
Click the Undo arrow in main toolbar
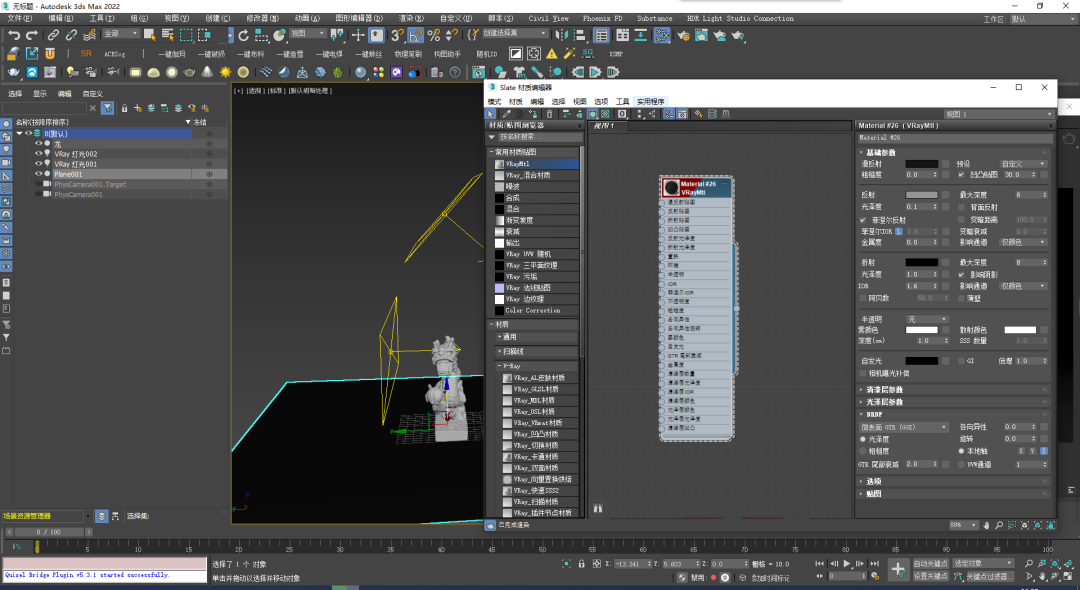14,35
